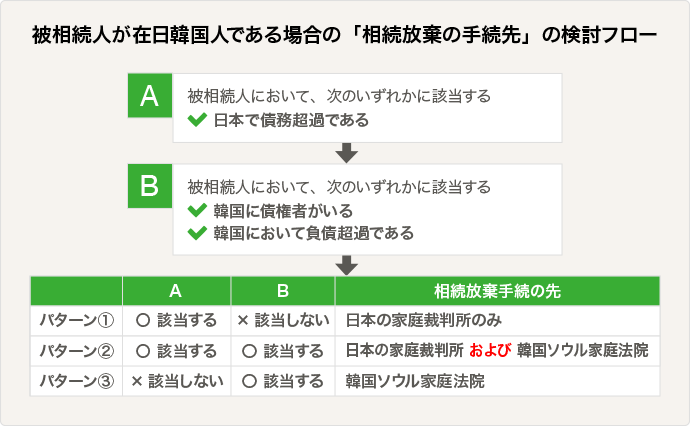Click the arrow between box A and B
The width and height of the screenshot is (690, 426).
(346, 153)
